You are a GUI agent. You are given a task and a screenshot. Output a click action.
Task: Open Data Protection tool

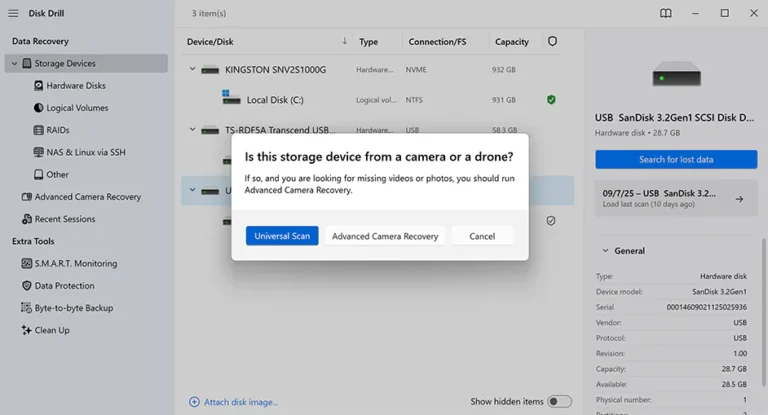[x=64, y=286]
